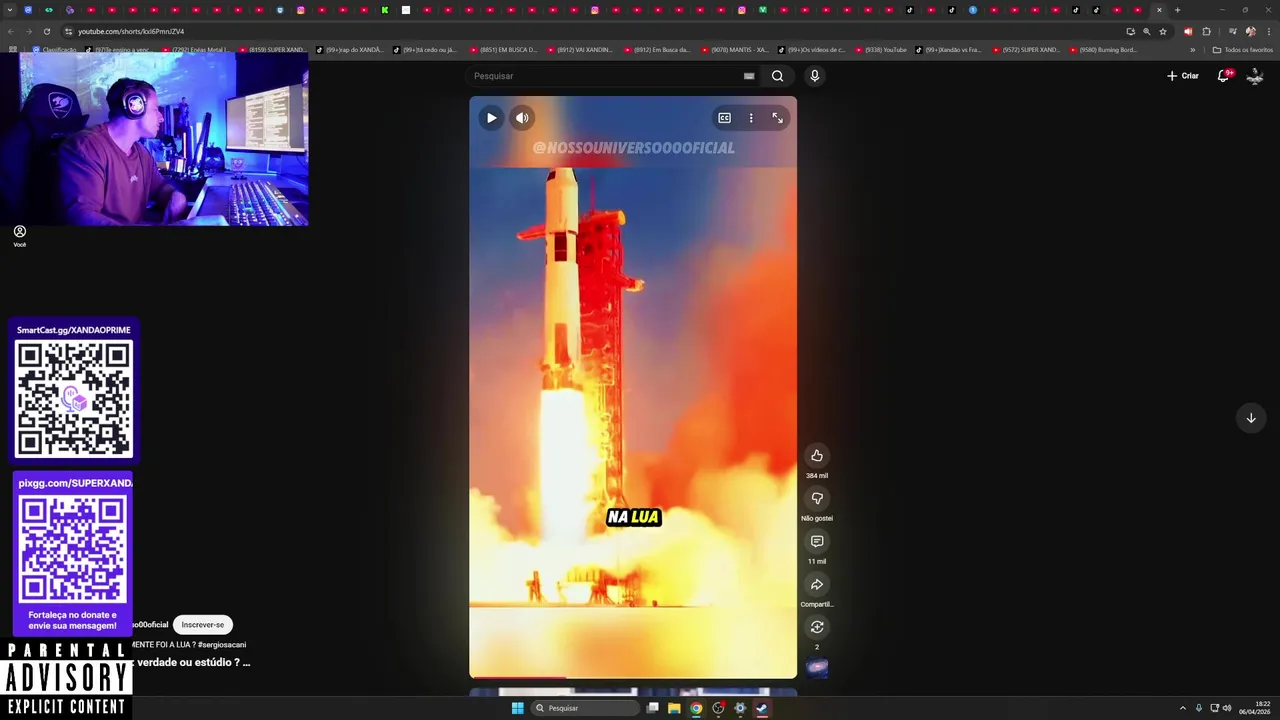
Task: Open the Todos os favoritos folder
Action: click(x=1243, y=50)
